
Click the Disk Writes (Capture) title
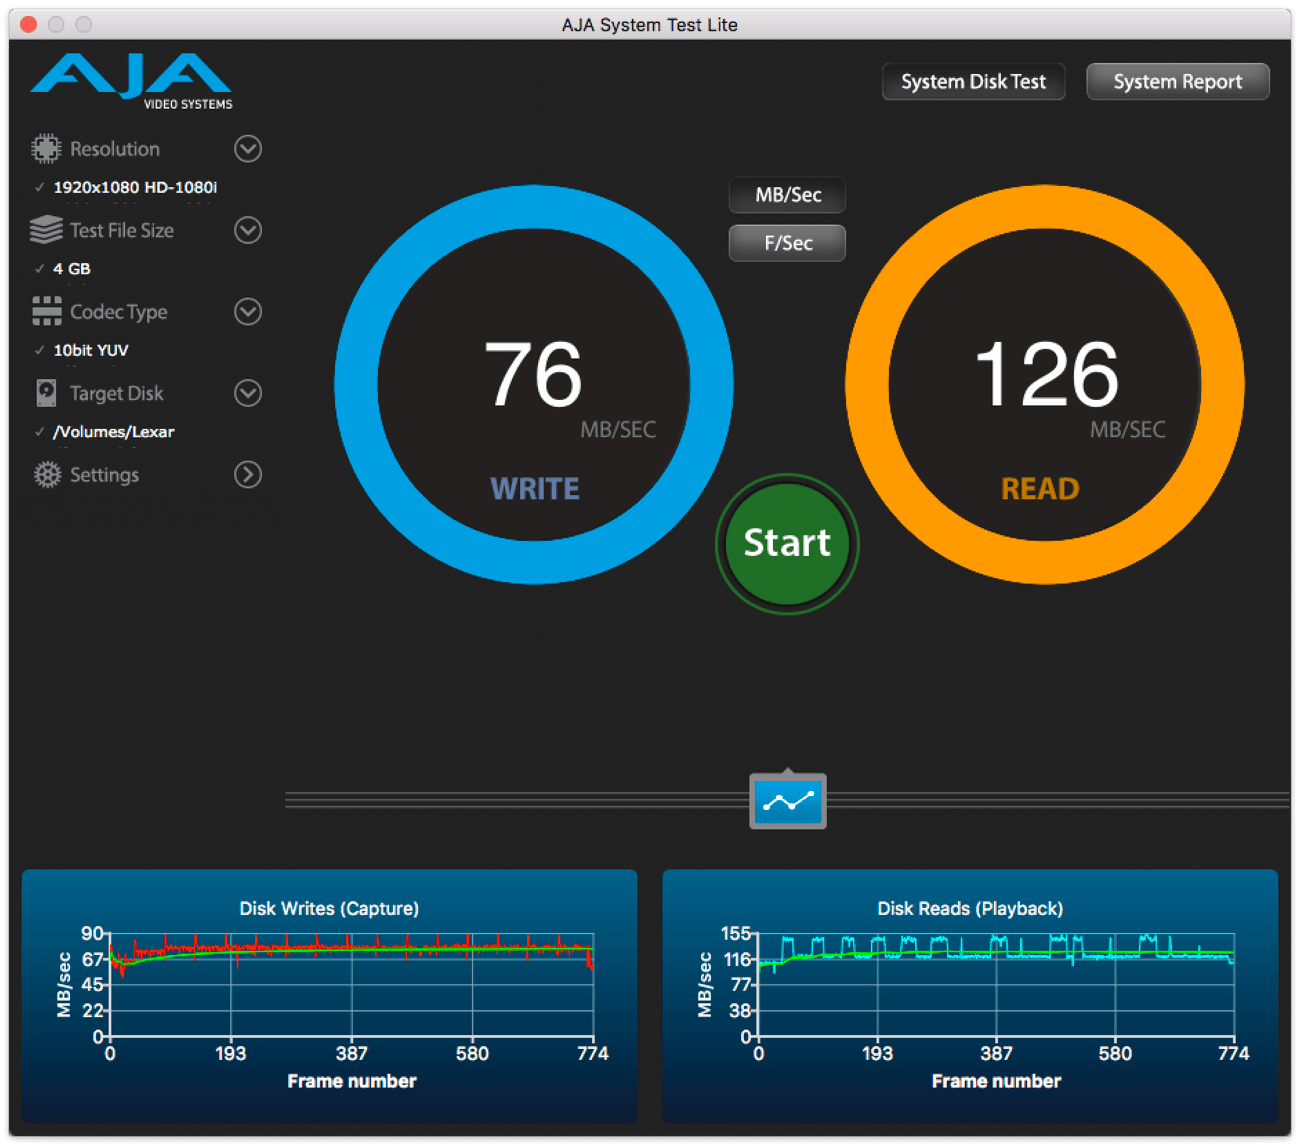[x=329, y=908]
